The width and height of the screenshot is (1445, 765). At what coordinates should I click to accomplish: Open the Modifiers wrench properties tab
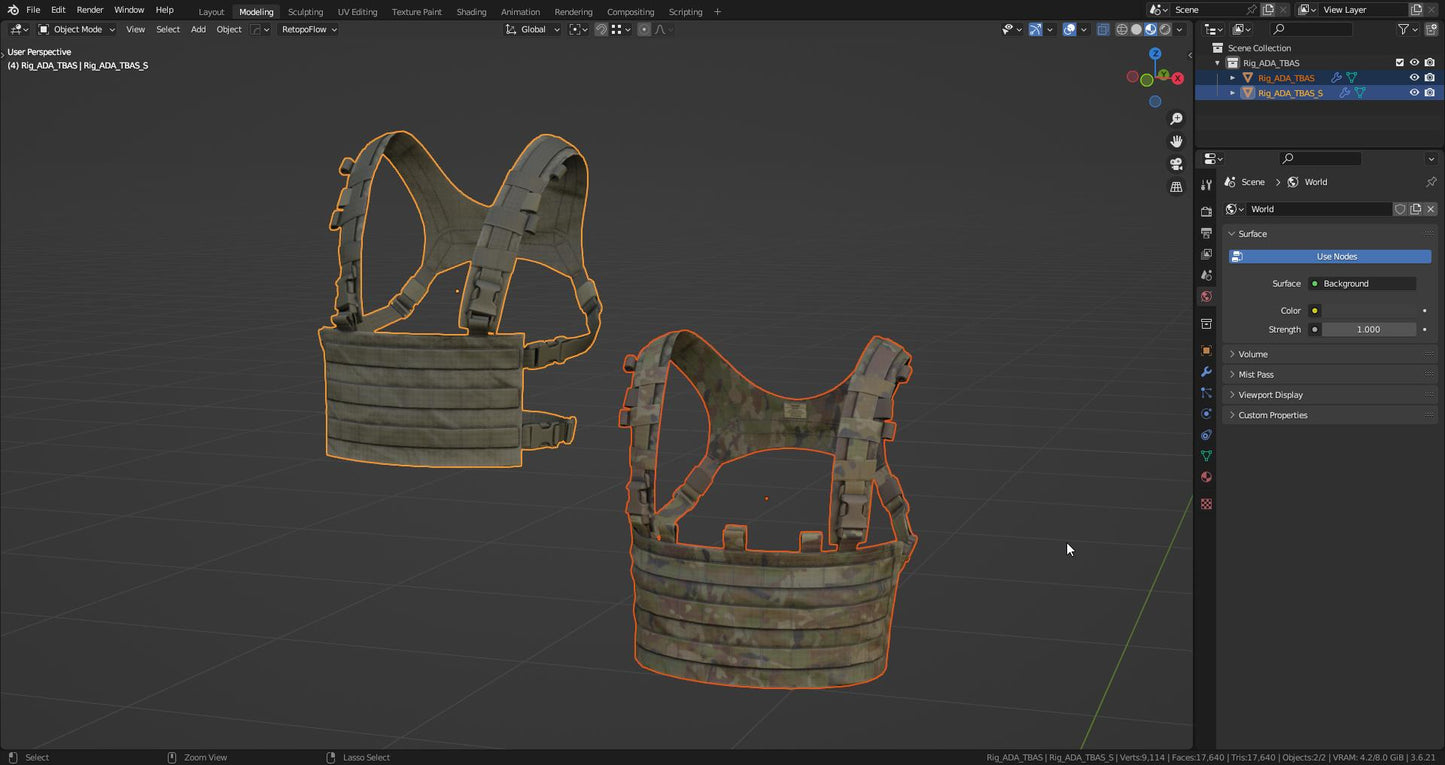[1206, 372]
